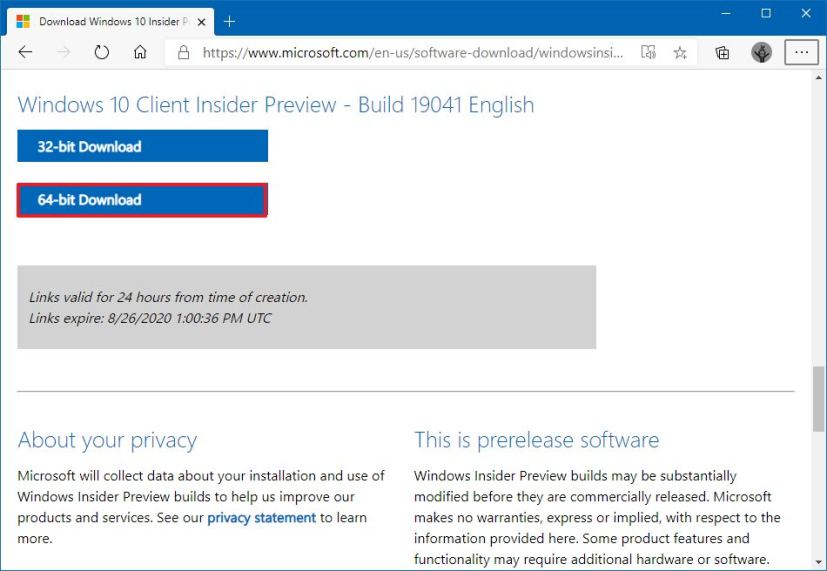
Task: Click the forward navigation arrow
Action: click(64, 52)
